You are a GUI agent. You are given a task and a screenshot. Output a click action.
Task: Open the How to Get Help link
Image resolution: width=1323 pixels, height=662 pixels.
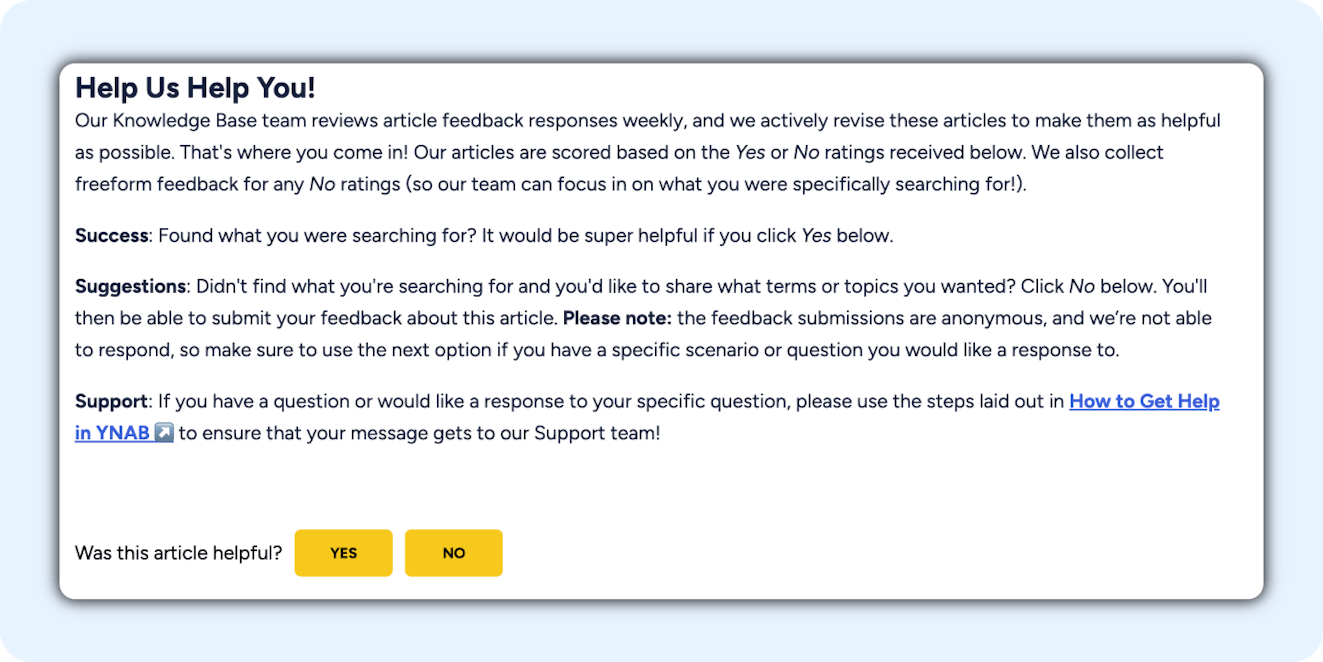click(1144, 402)
